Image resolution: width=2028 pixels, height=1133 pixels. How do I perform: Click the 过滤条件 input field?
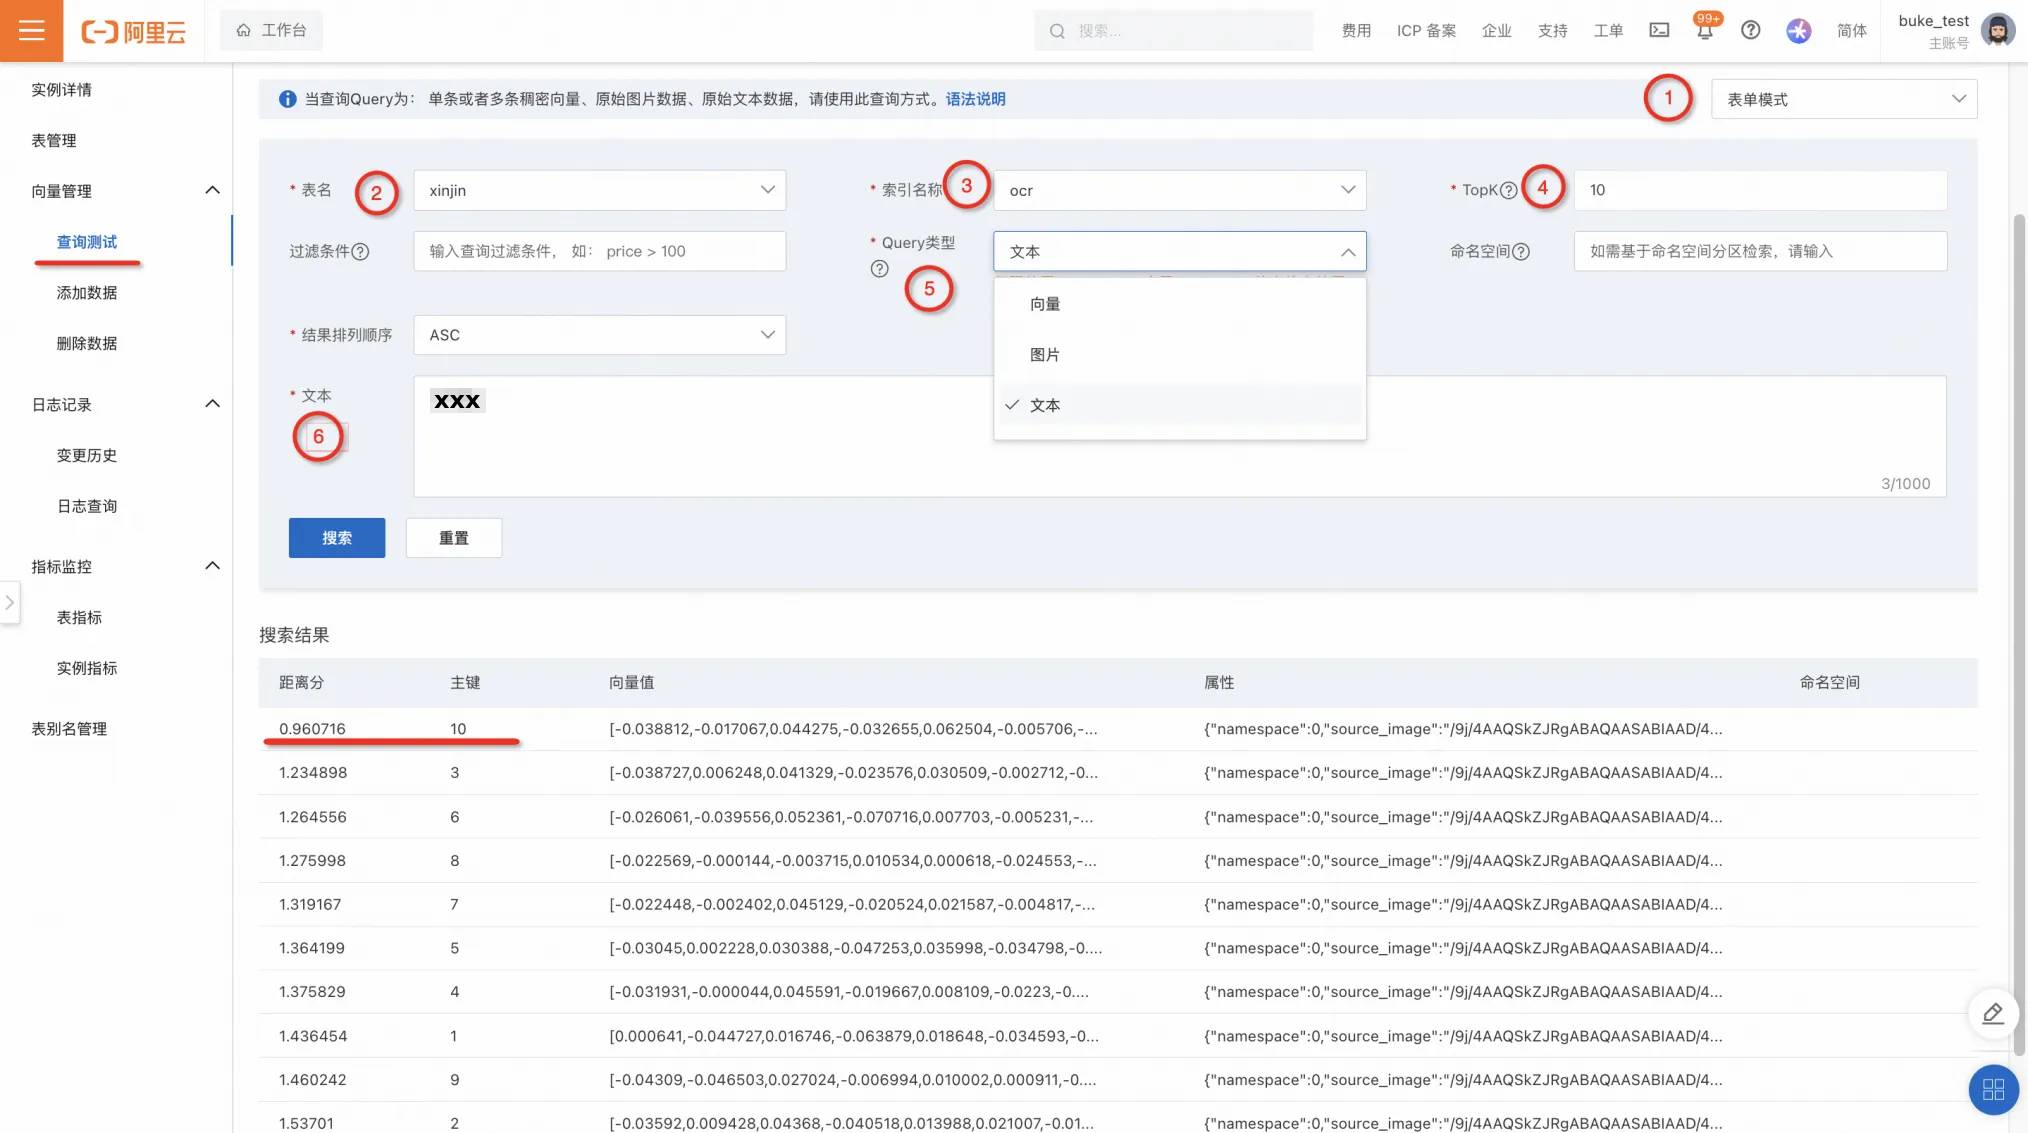coord(599,251)
